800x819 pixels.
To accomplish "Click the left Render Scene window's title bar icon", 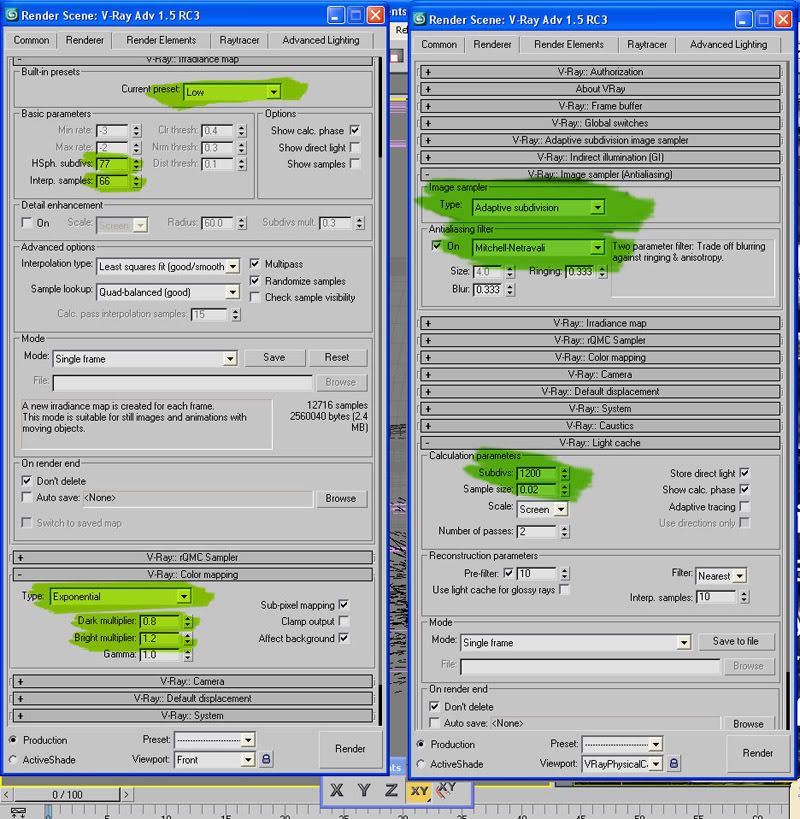I will [x=11, y=15].
